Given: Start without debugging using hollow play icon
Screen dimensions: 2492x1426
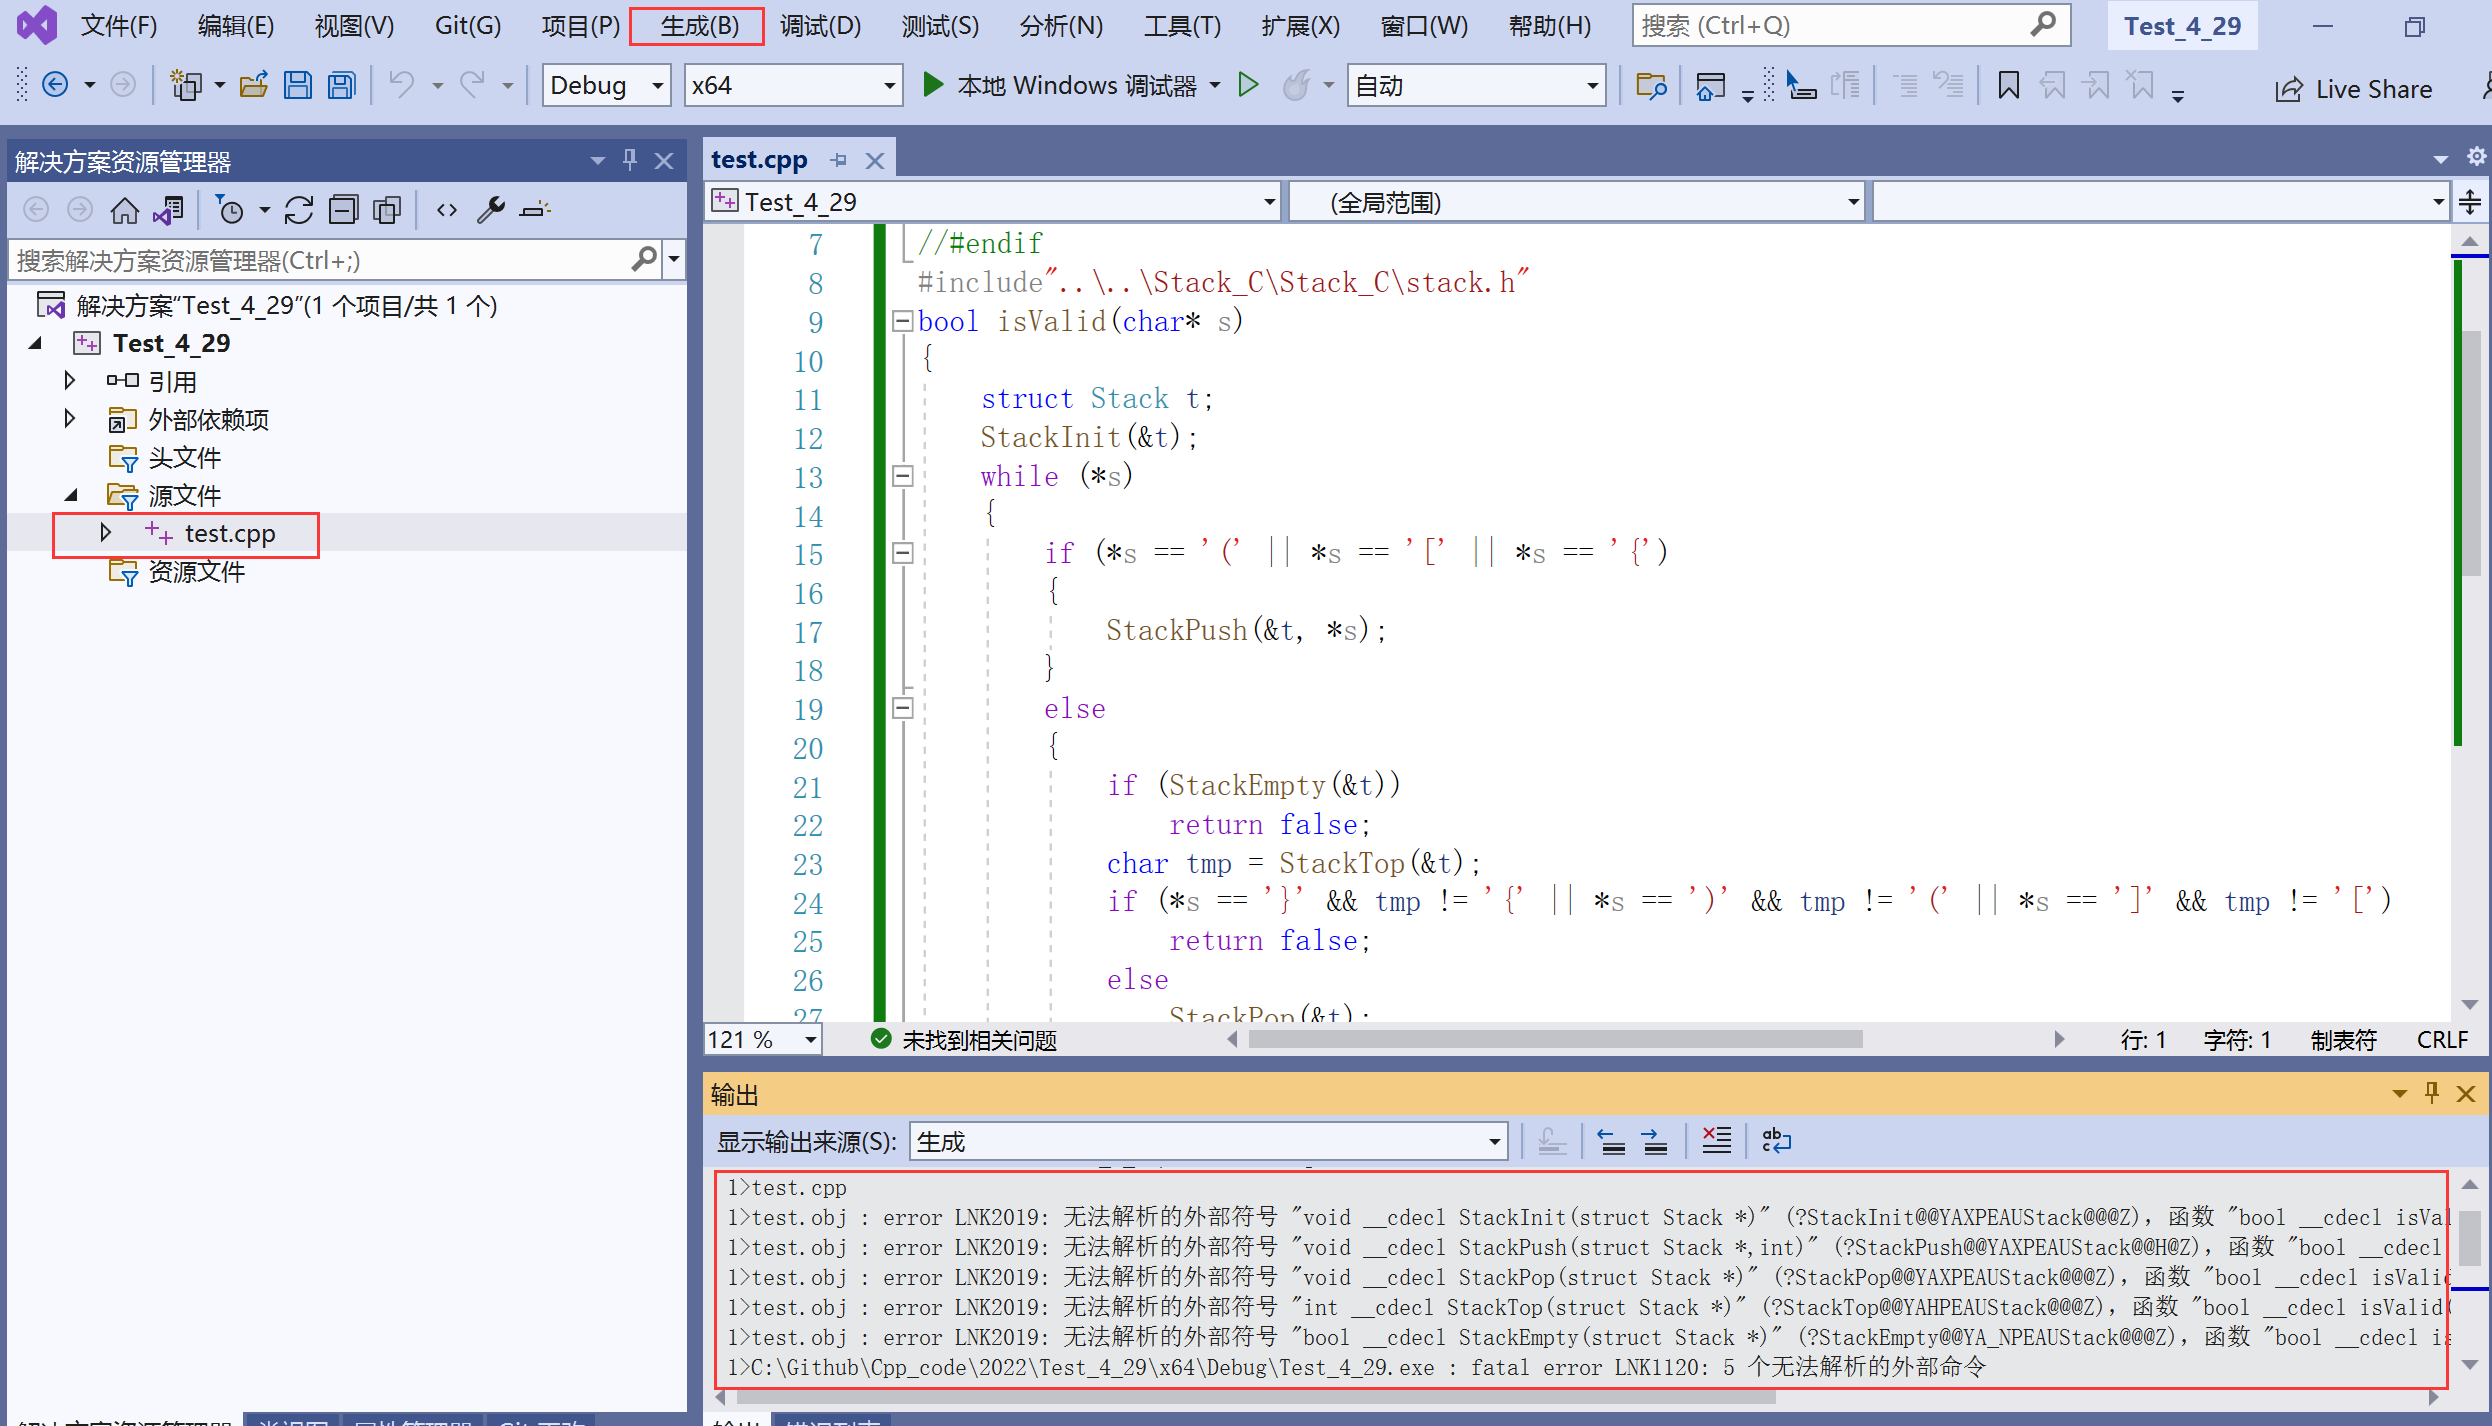Looking at the screenshot, I should [x=1248, y=86].
